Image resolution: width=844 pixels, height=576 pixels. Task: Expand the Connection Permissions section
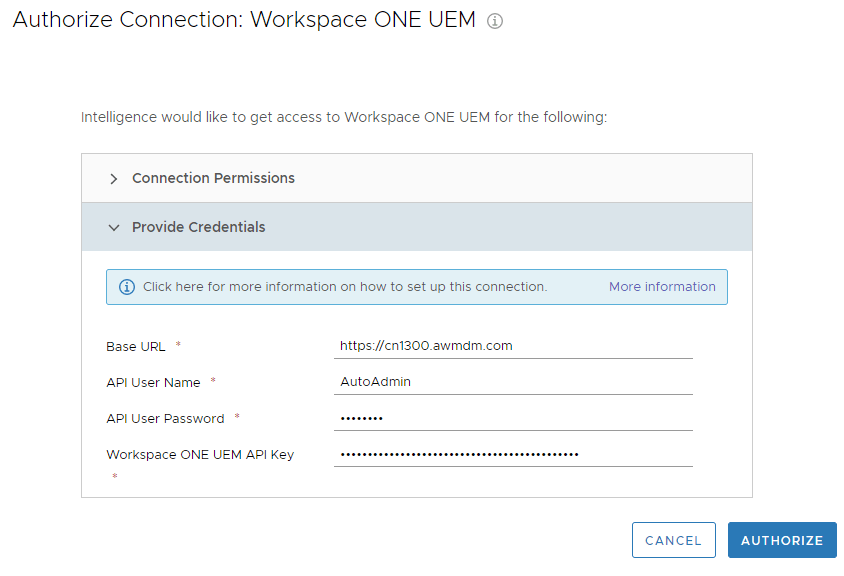(x=417, y=178)
